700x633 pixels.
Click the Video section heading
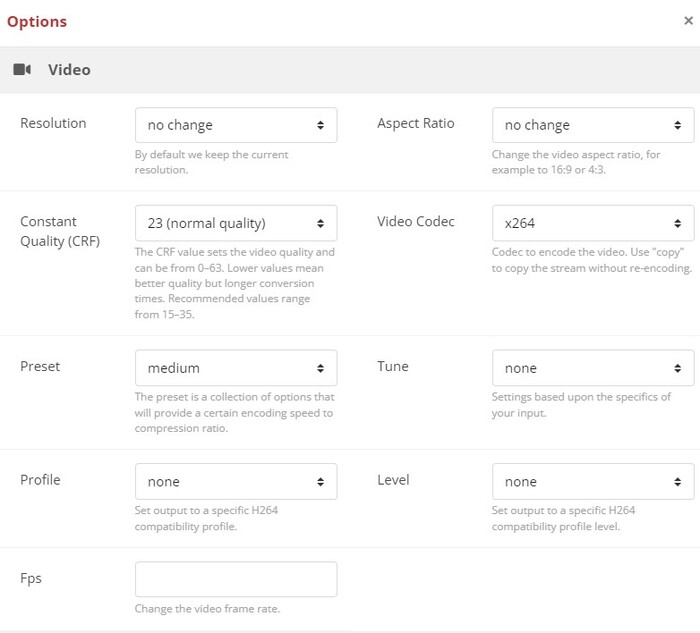[x=69, y=70]
